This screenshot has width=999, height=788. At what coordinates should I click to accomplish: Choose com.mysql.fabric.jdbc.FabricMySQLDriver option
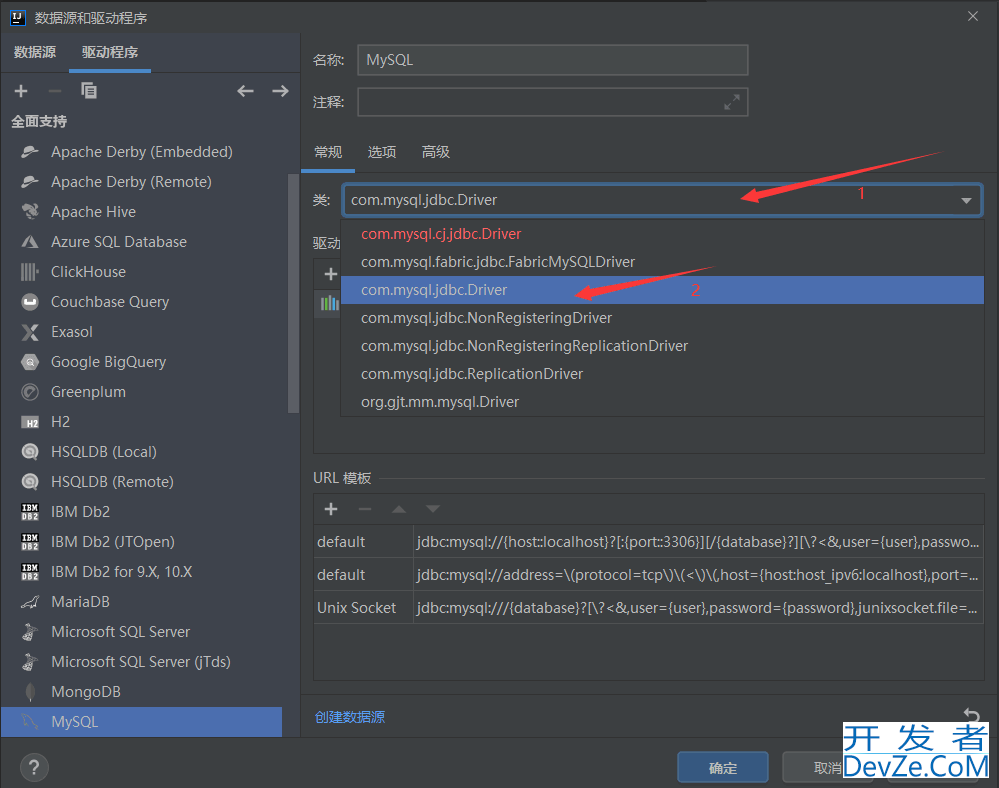pyautogui.click(x=663, y=262)
